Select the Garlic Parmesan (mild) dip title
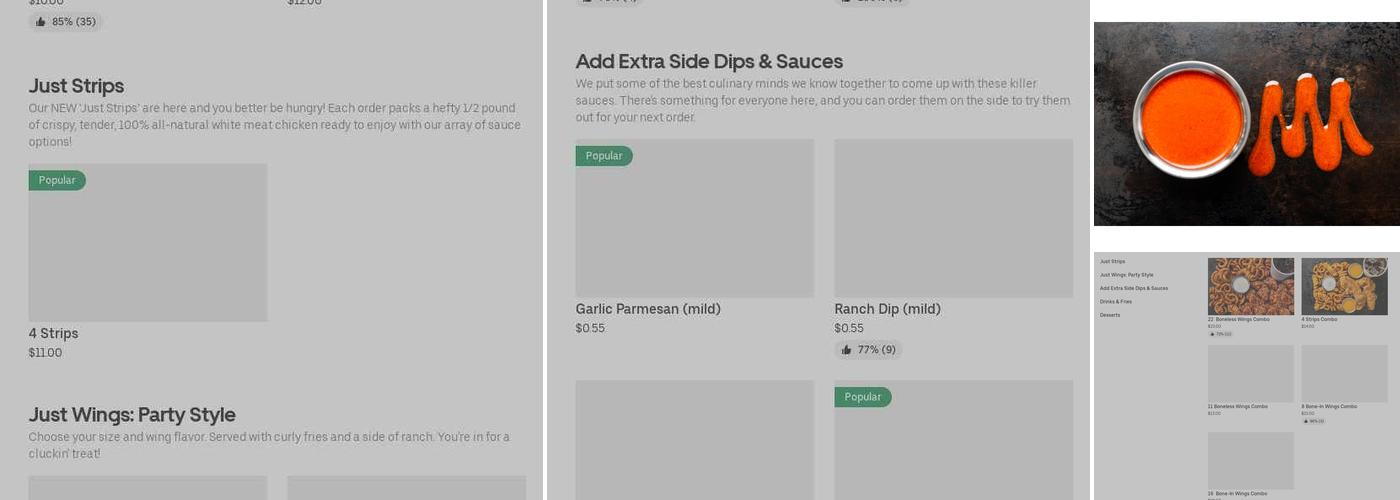This screenshot has height=500, width=1400. coord(648,310)
